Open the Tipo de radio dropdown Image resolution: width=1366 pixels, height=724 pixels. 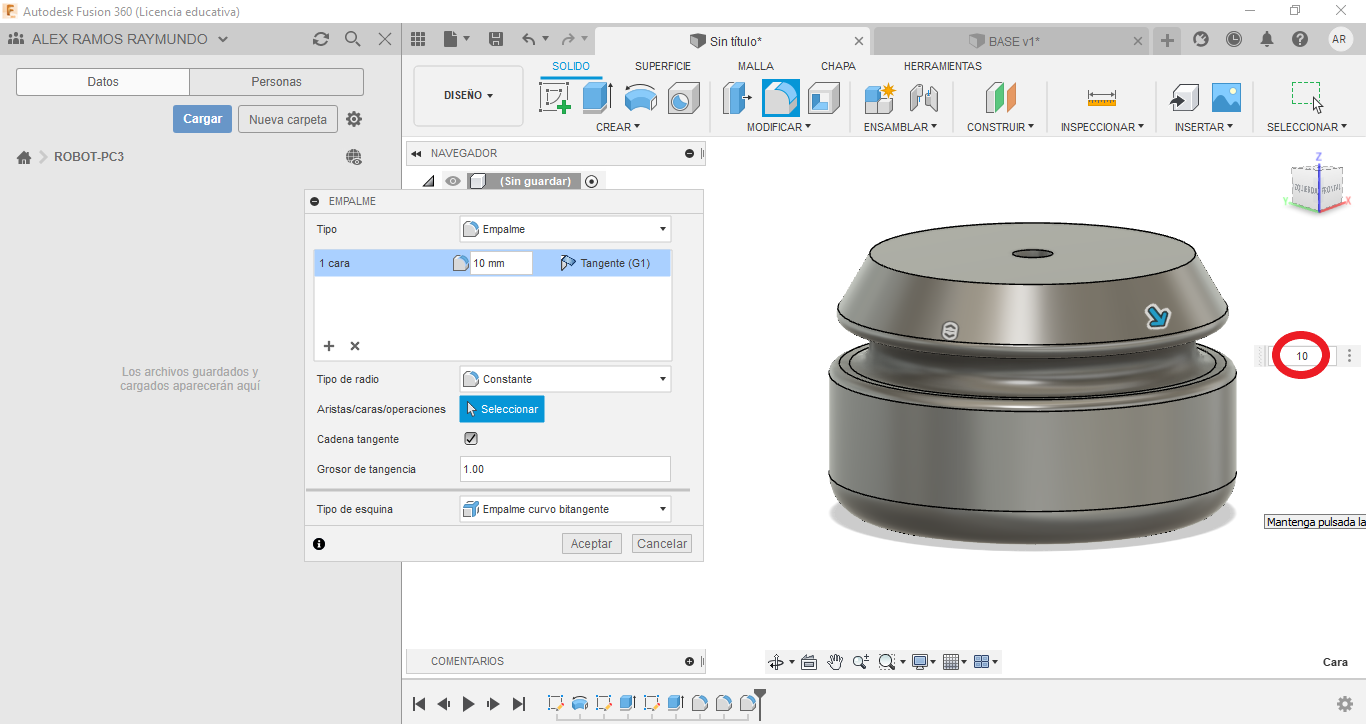[x=565, y=379]
